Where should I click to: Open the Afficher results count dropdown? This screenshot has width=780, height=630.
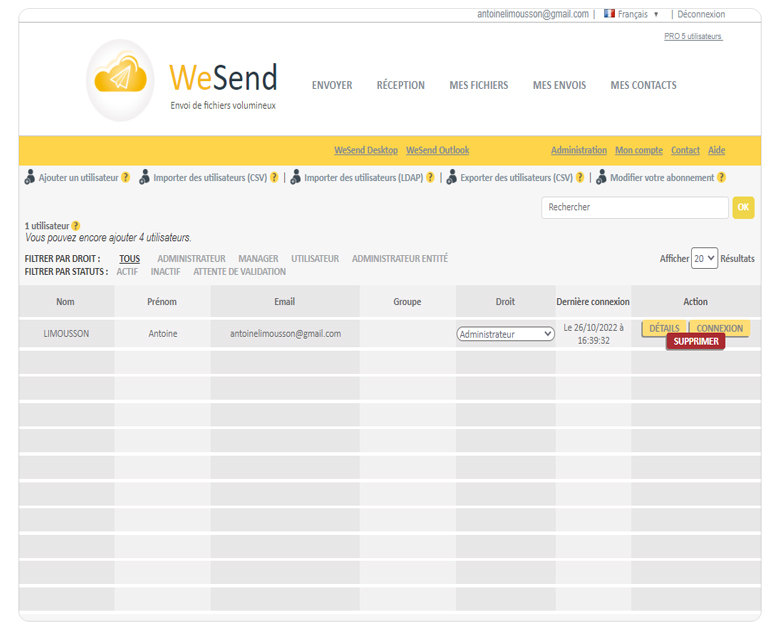click(x=704, y=258)
